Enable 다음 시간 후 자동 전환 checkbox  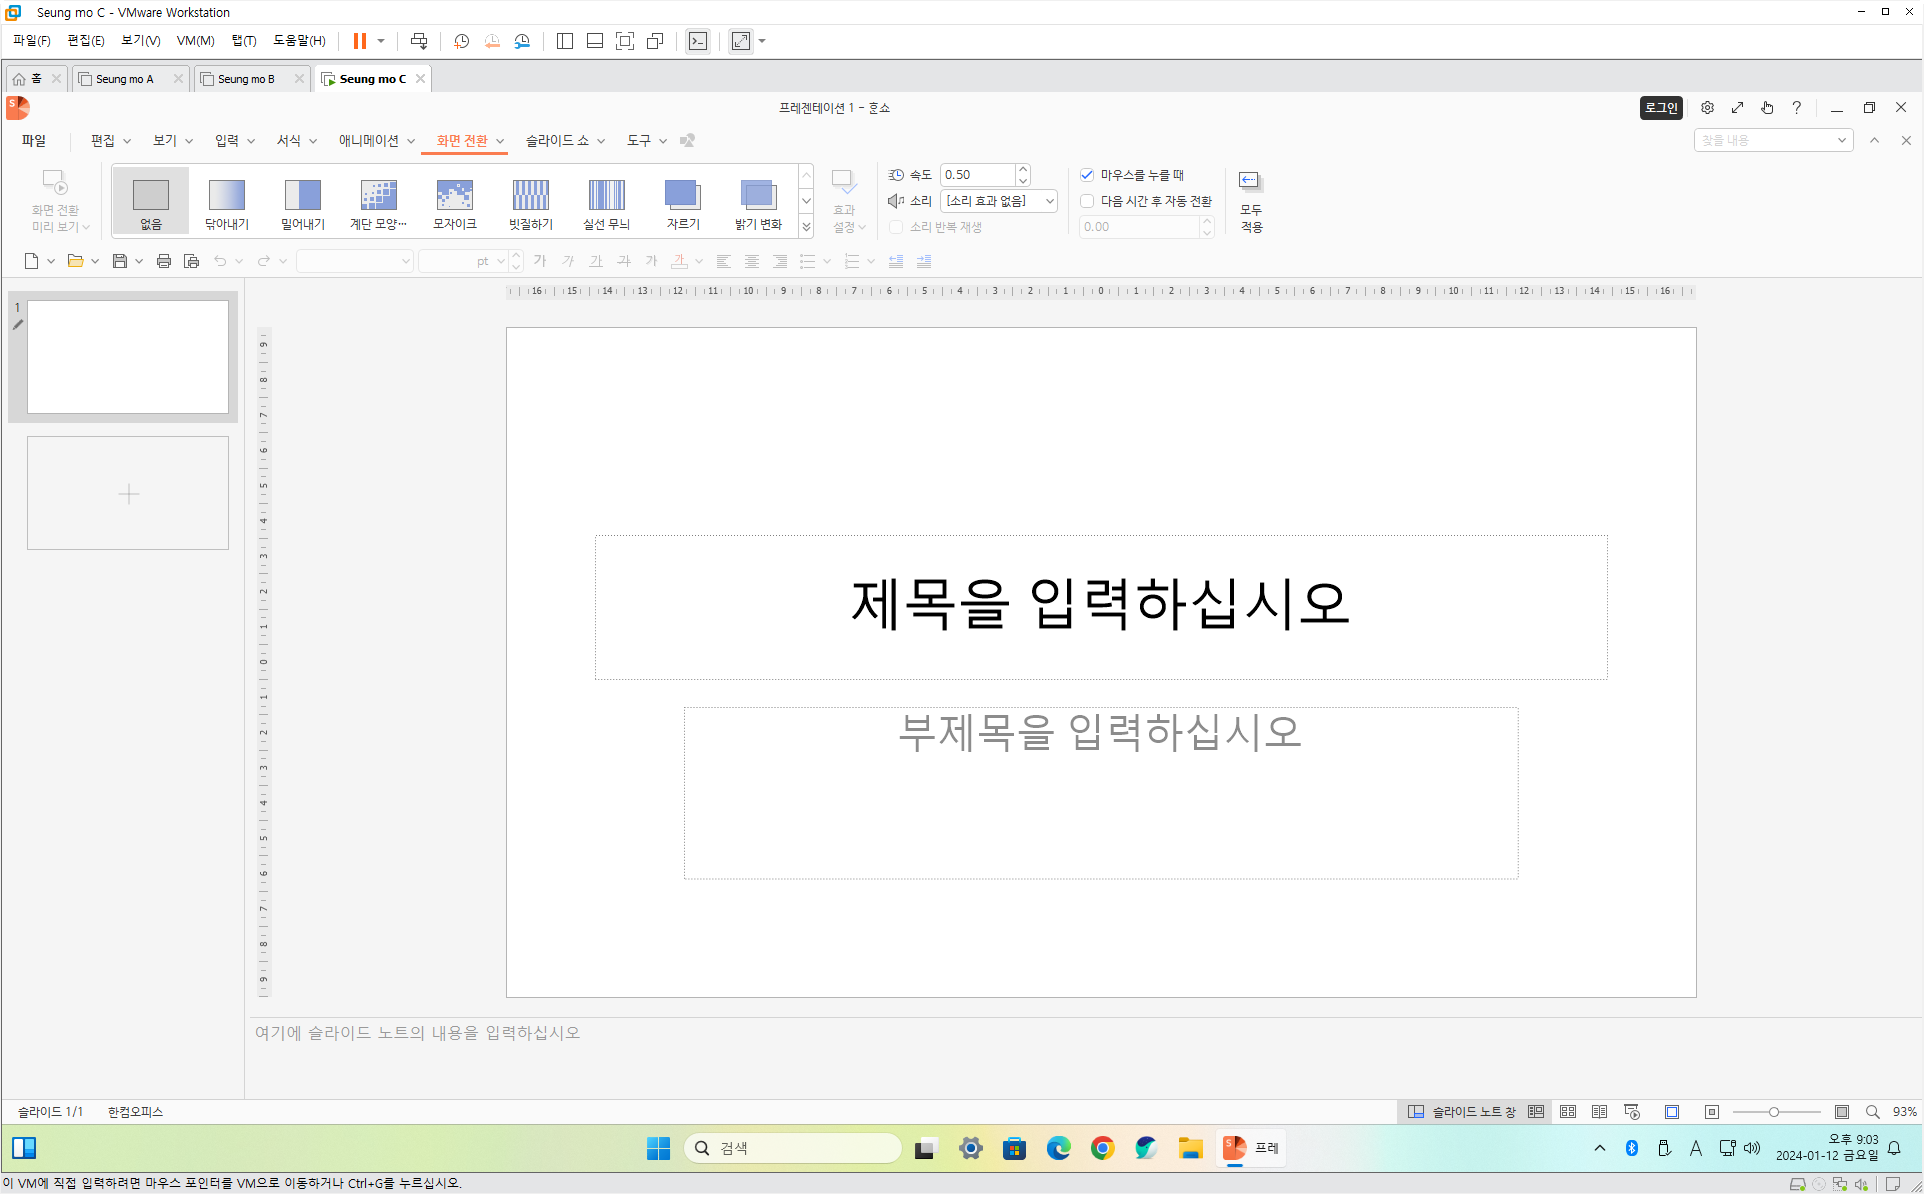pyautogui.click(x=1087, y=201)
